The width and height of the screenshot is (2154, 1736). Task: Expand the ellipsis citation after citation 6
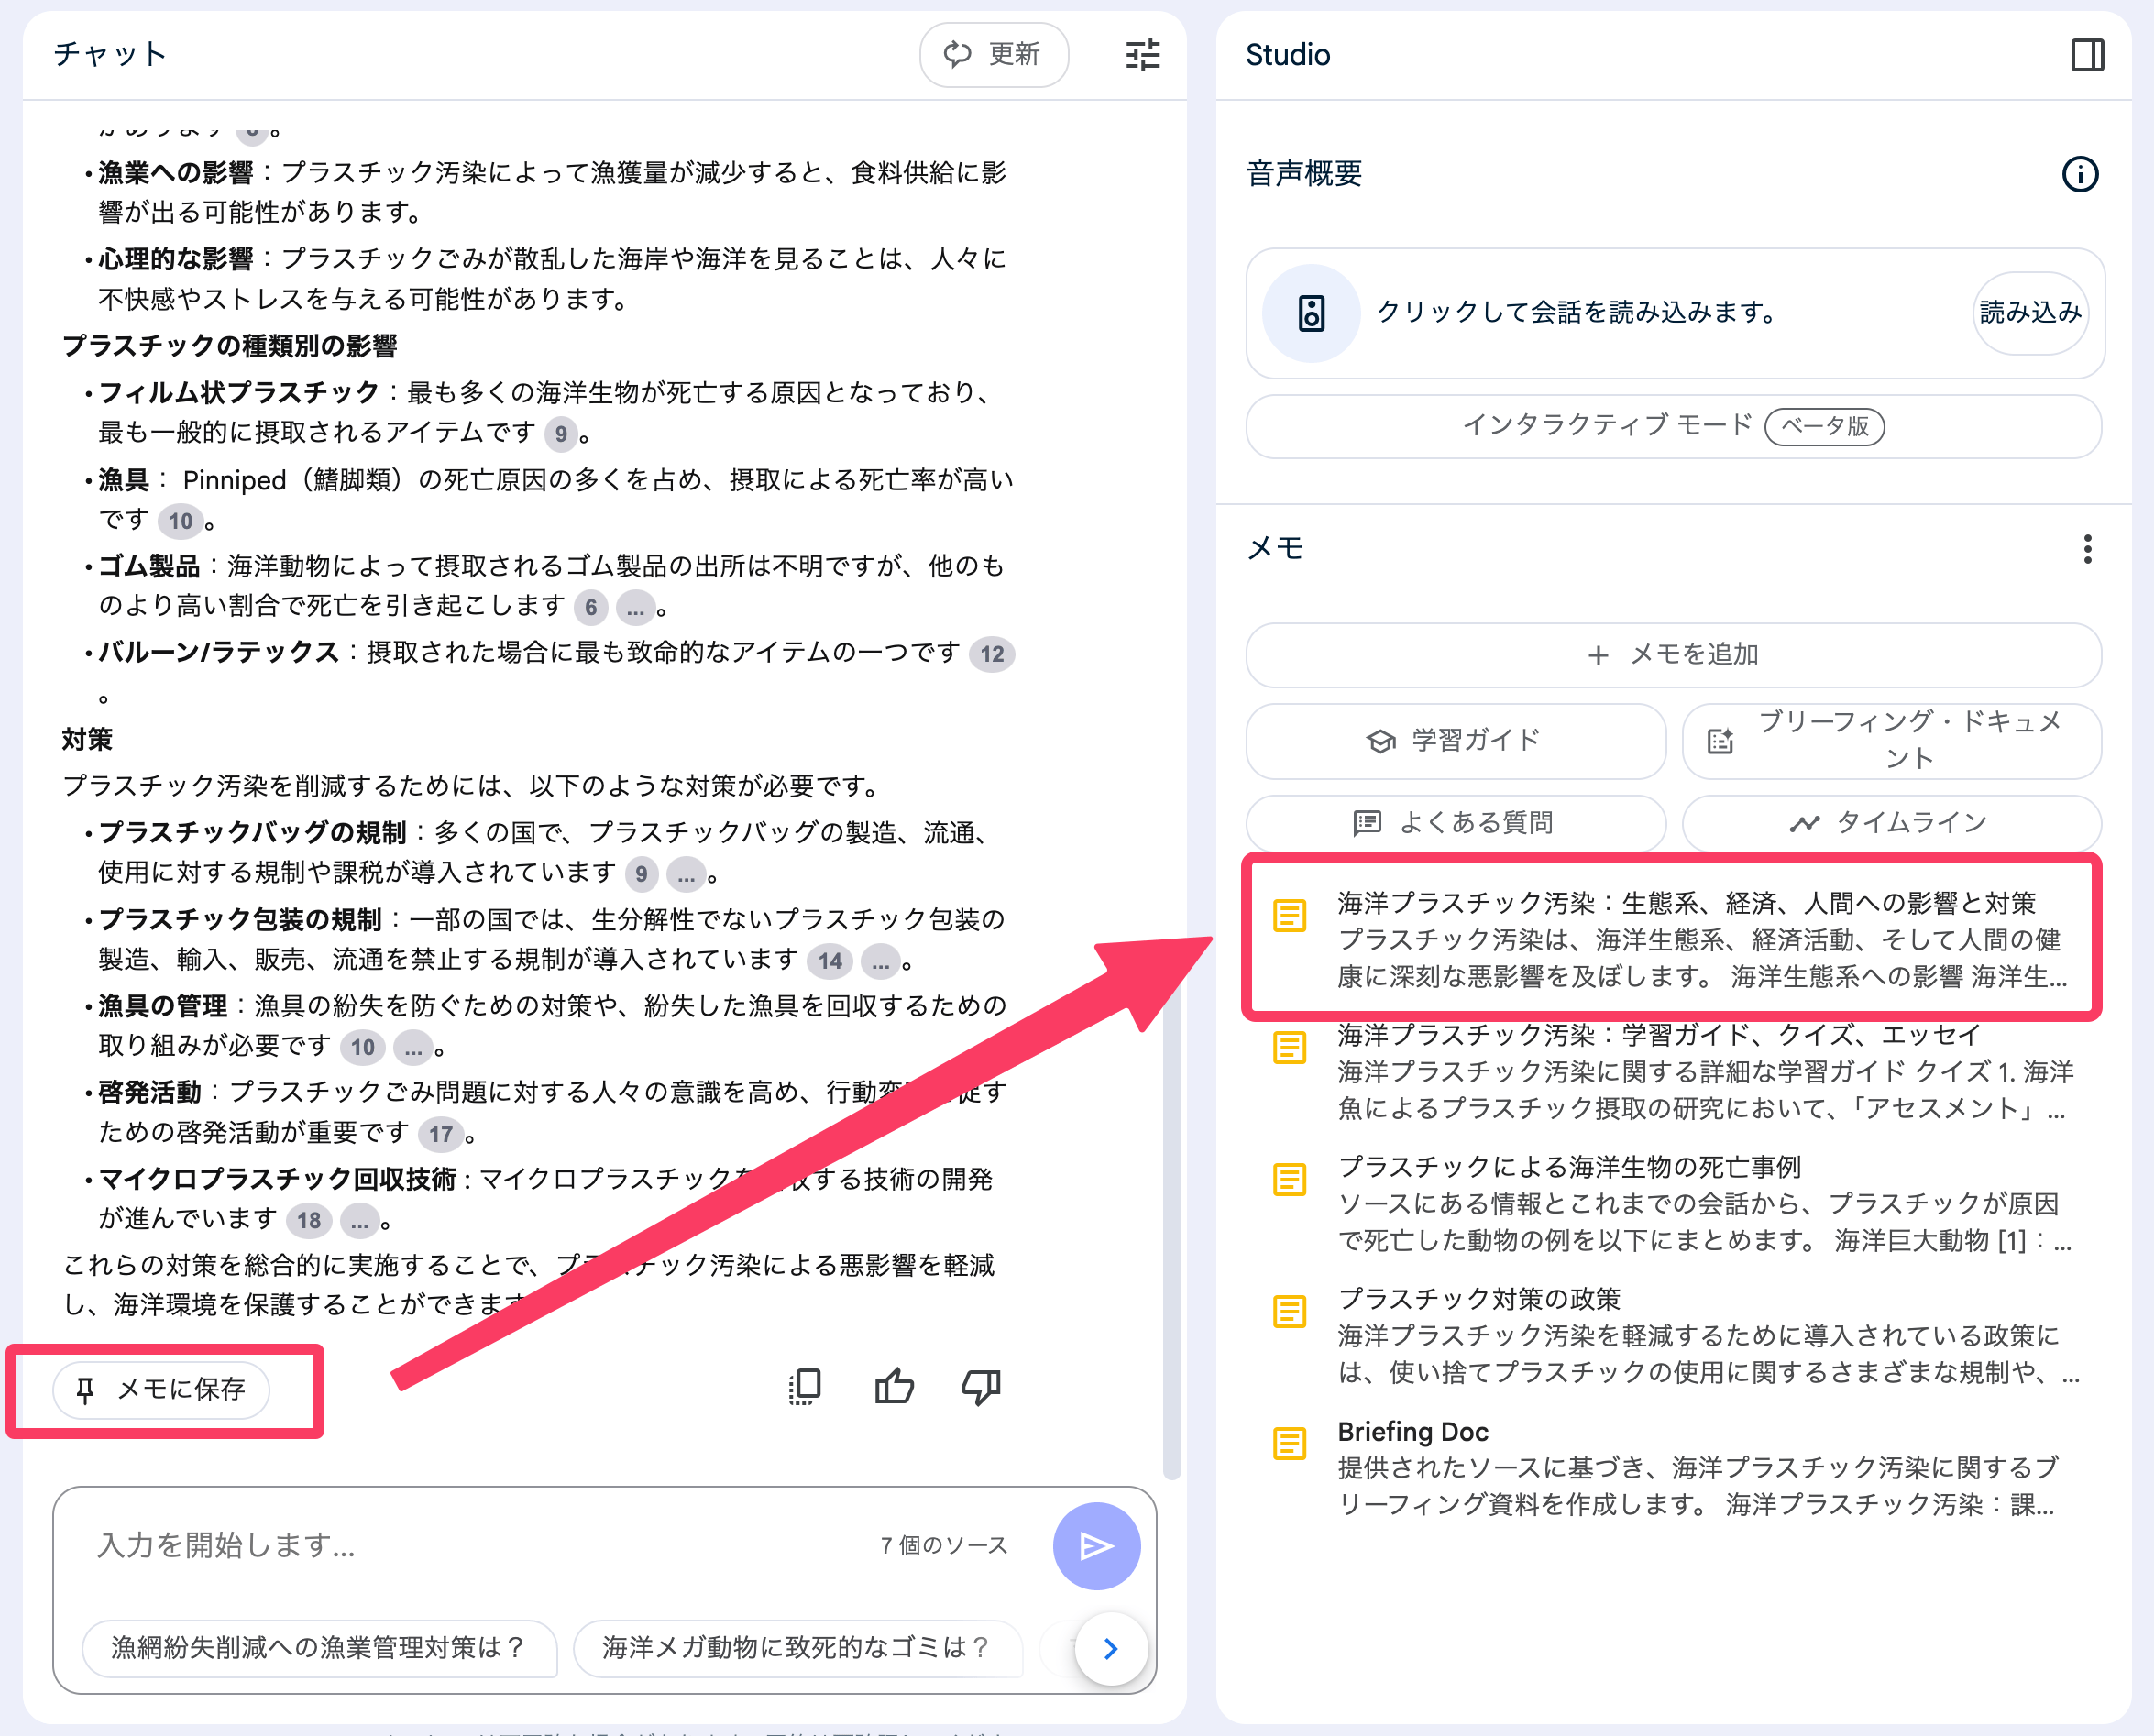click(635, 607)
